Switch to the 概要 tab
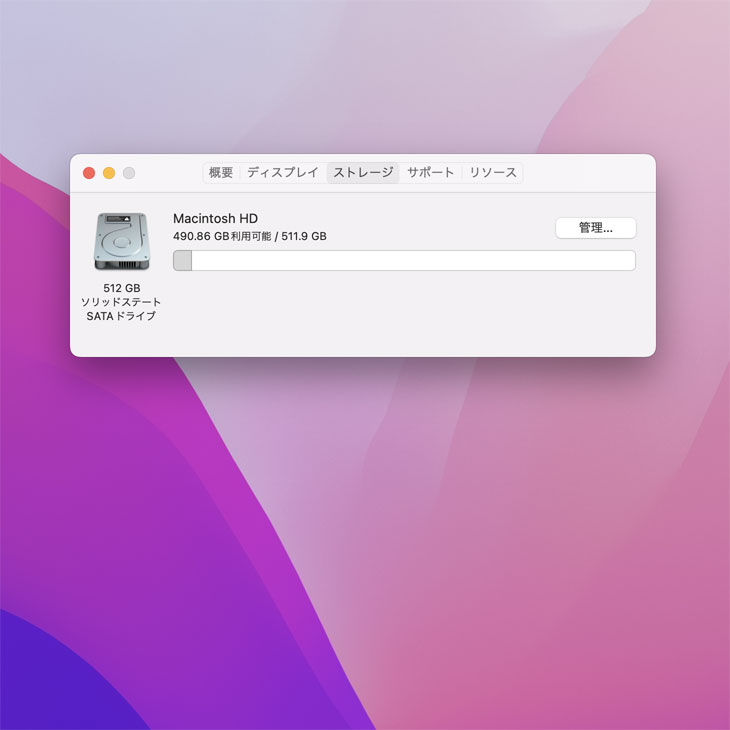The height and width of the screenshot is (730, 730). [221, 173]
